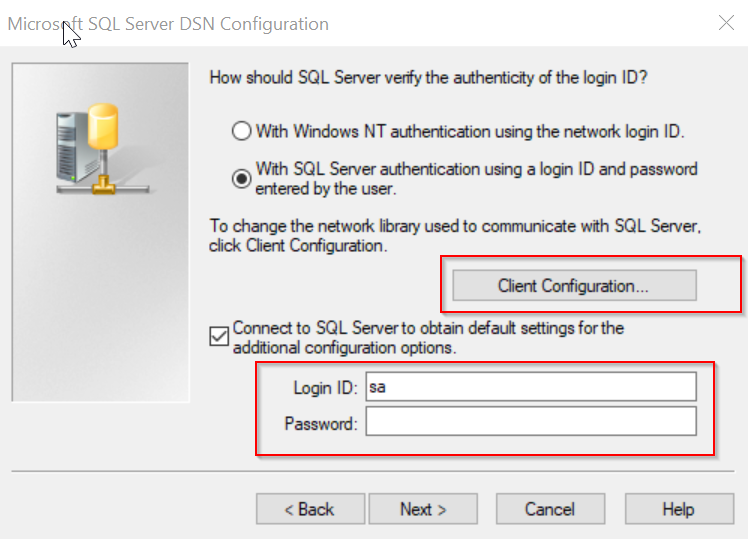The height and width of the screenshot is (539, 748).
Task: Click the 'Login ID:' field label
Action: pos(325,388)
